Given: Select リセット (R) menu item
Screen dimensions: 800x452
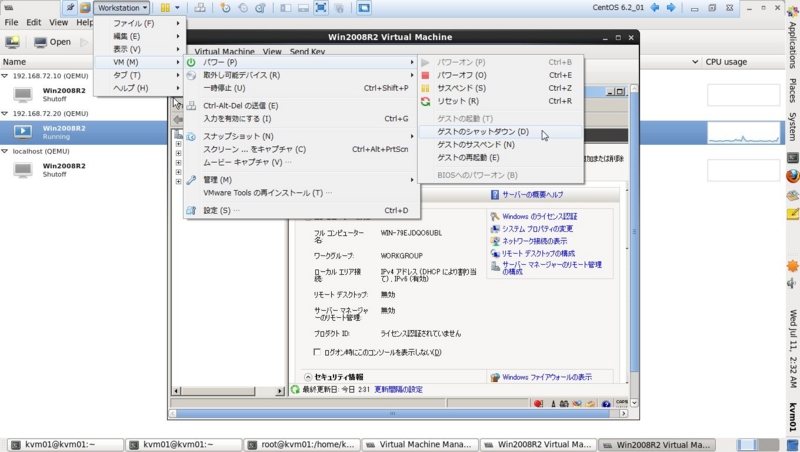Looking at the screenshot, I should tap(501, 101).
